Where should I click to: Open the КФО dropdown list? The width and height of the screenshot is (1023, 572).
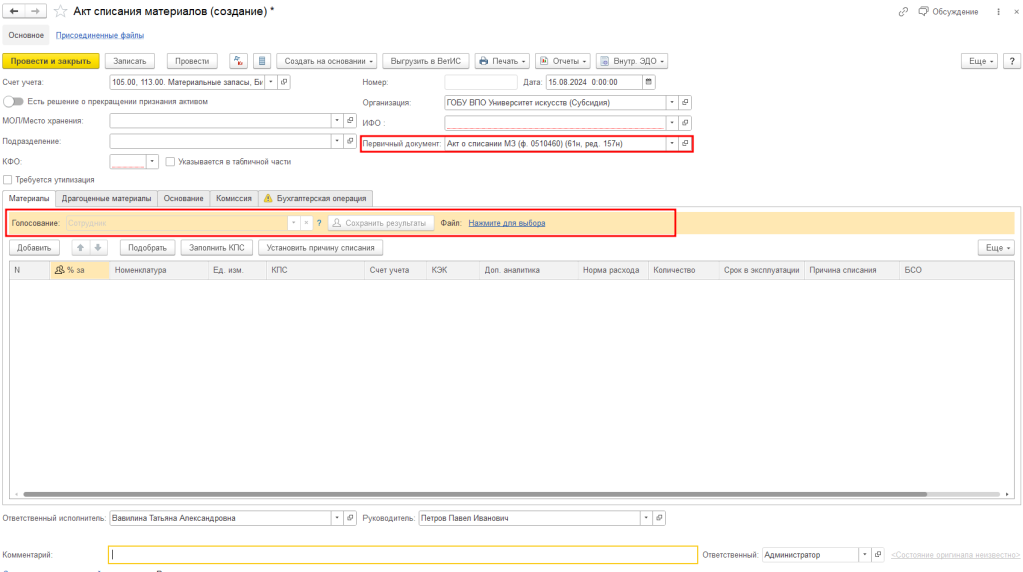152,161
